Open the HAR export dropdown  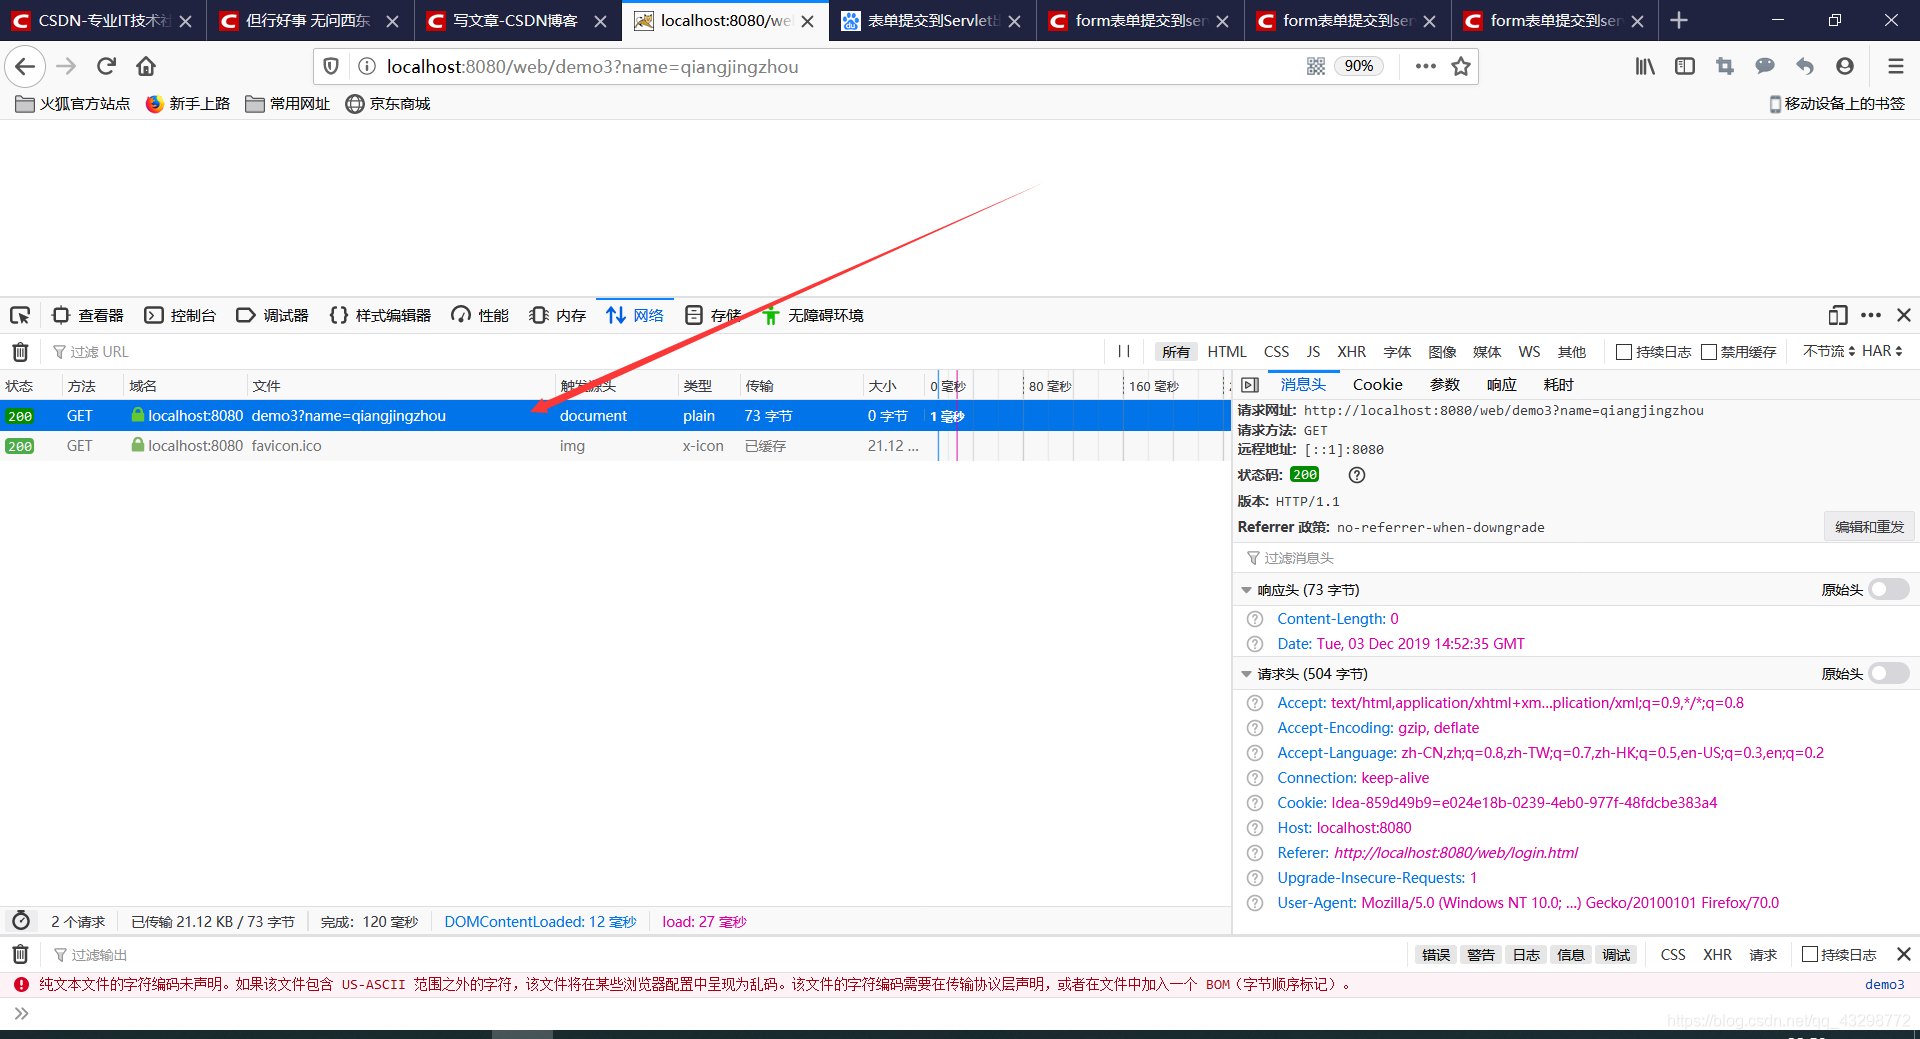[x=1882, y=351]
